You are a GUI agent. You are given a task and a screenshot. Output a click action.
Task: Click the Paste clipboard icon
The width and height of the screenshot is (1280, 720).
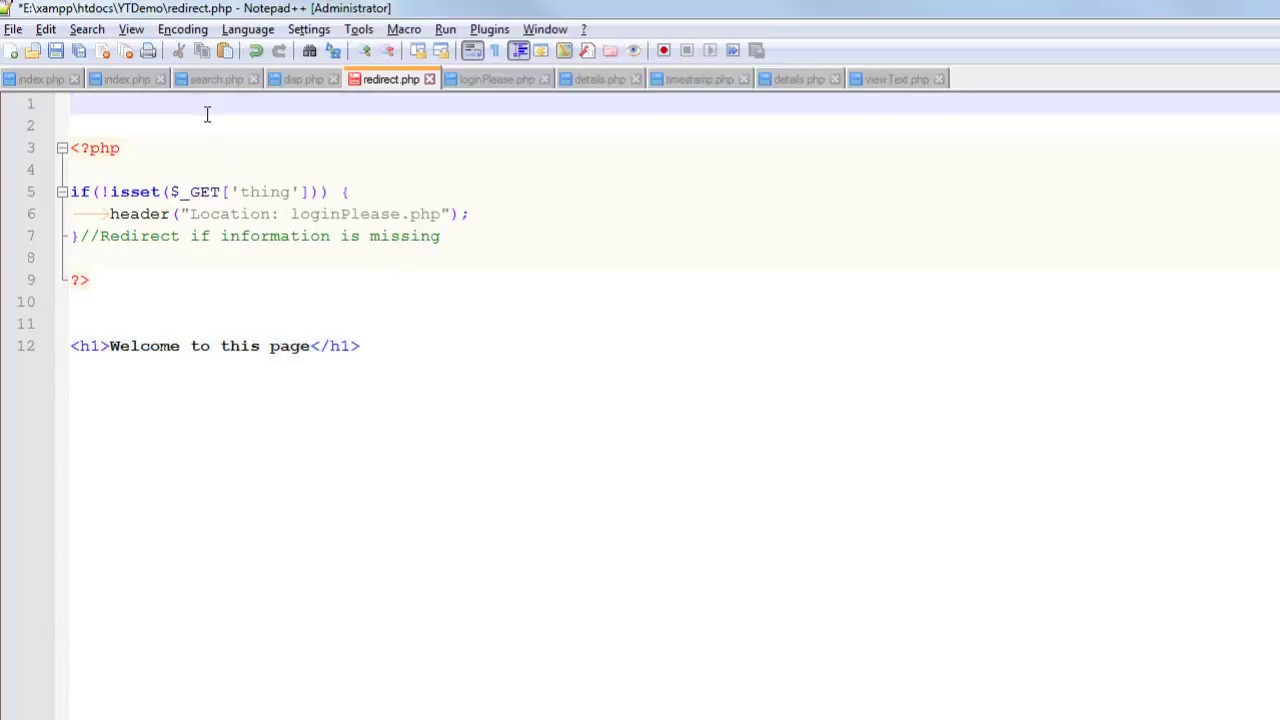(x=224, y=51)
